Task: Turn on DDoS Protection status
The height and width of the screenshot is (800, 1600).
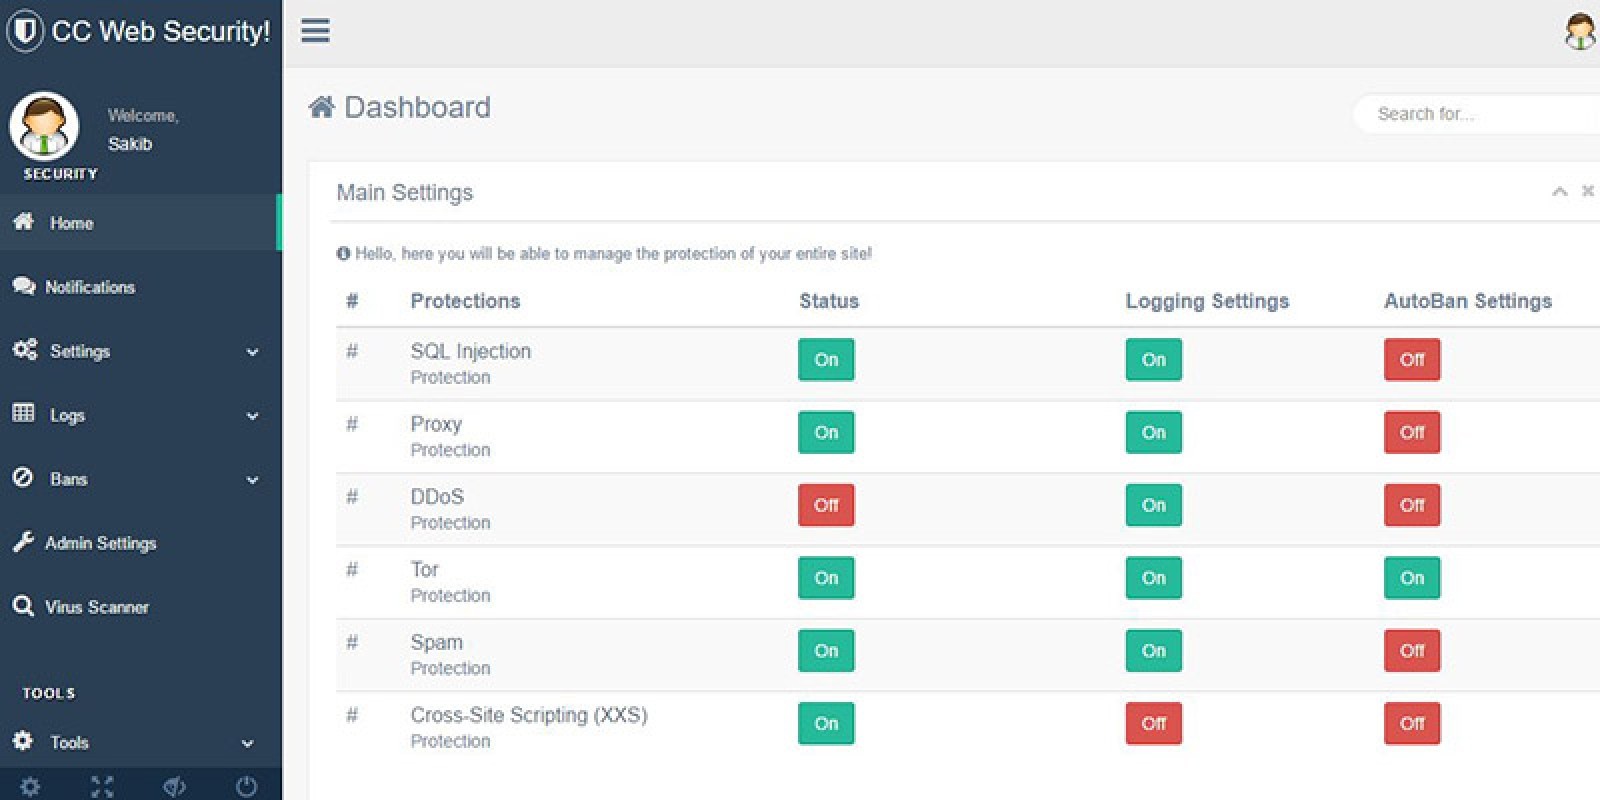Action: click(826, 505)
